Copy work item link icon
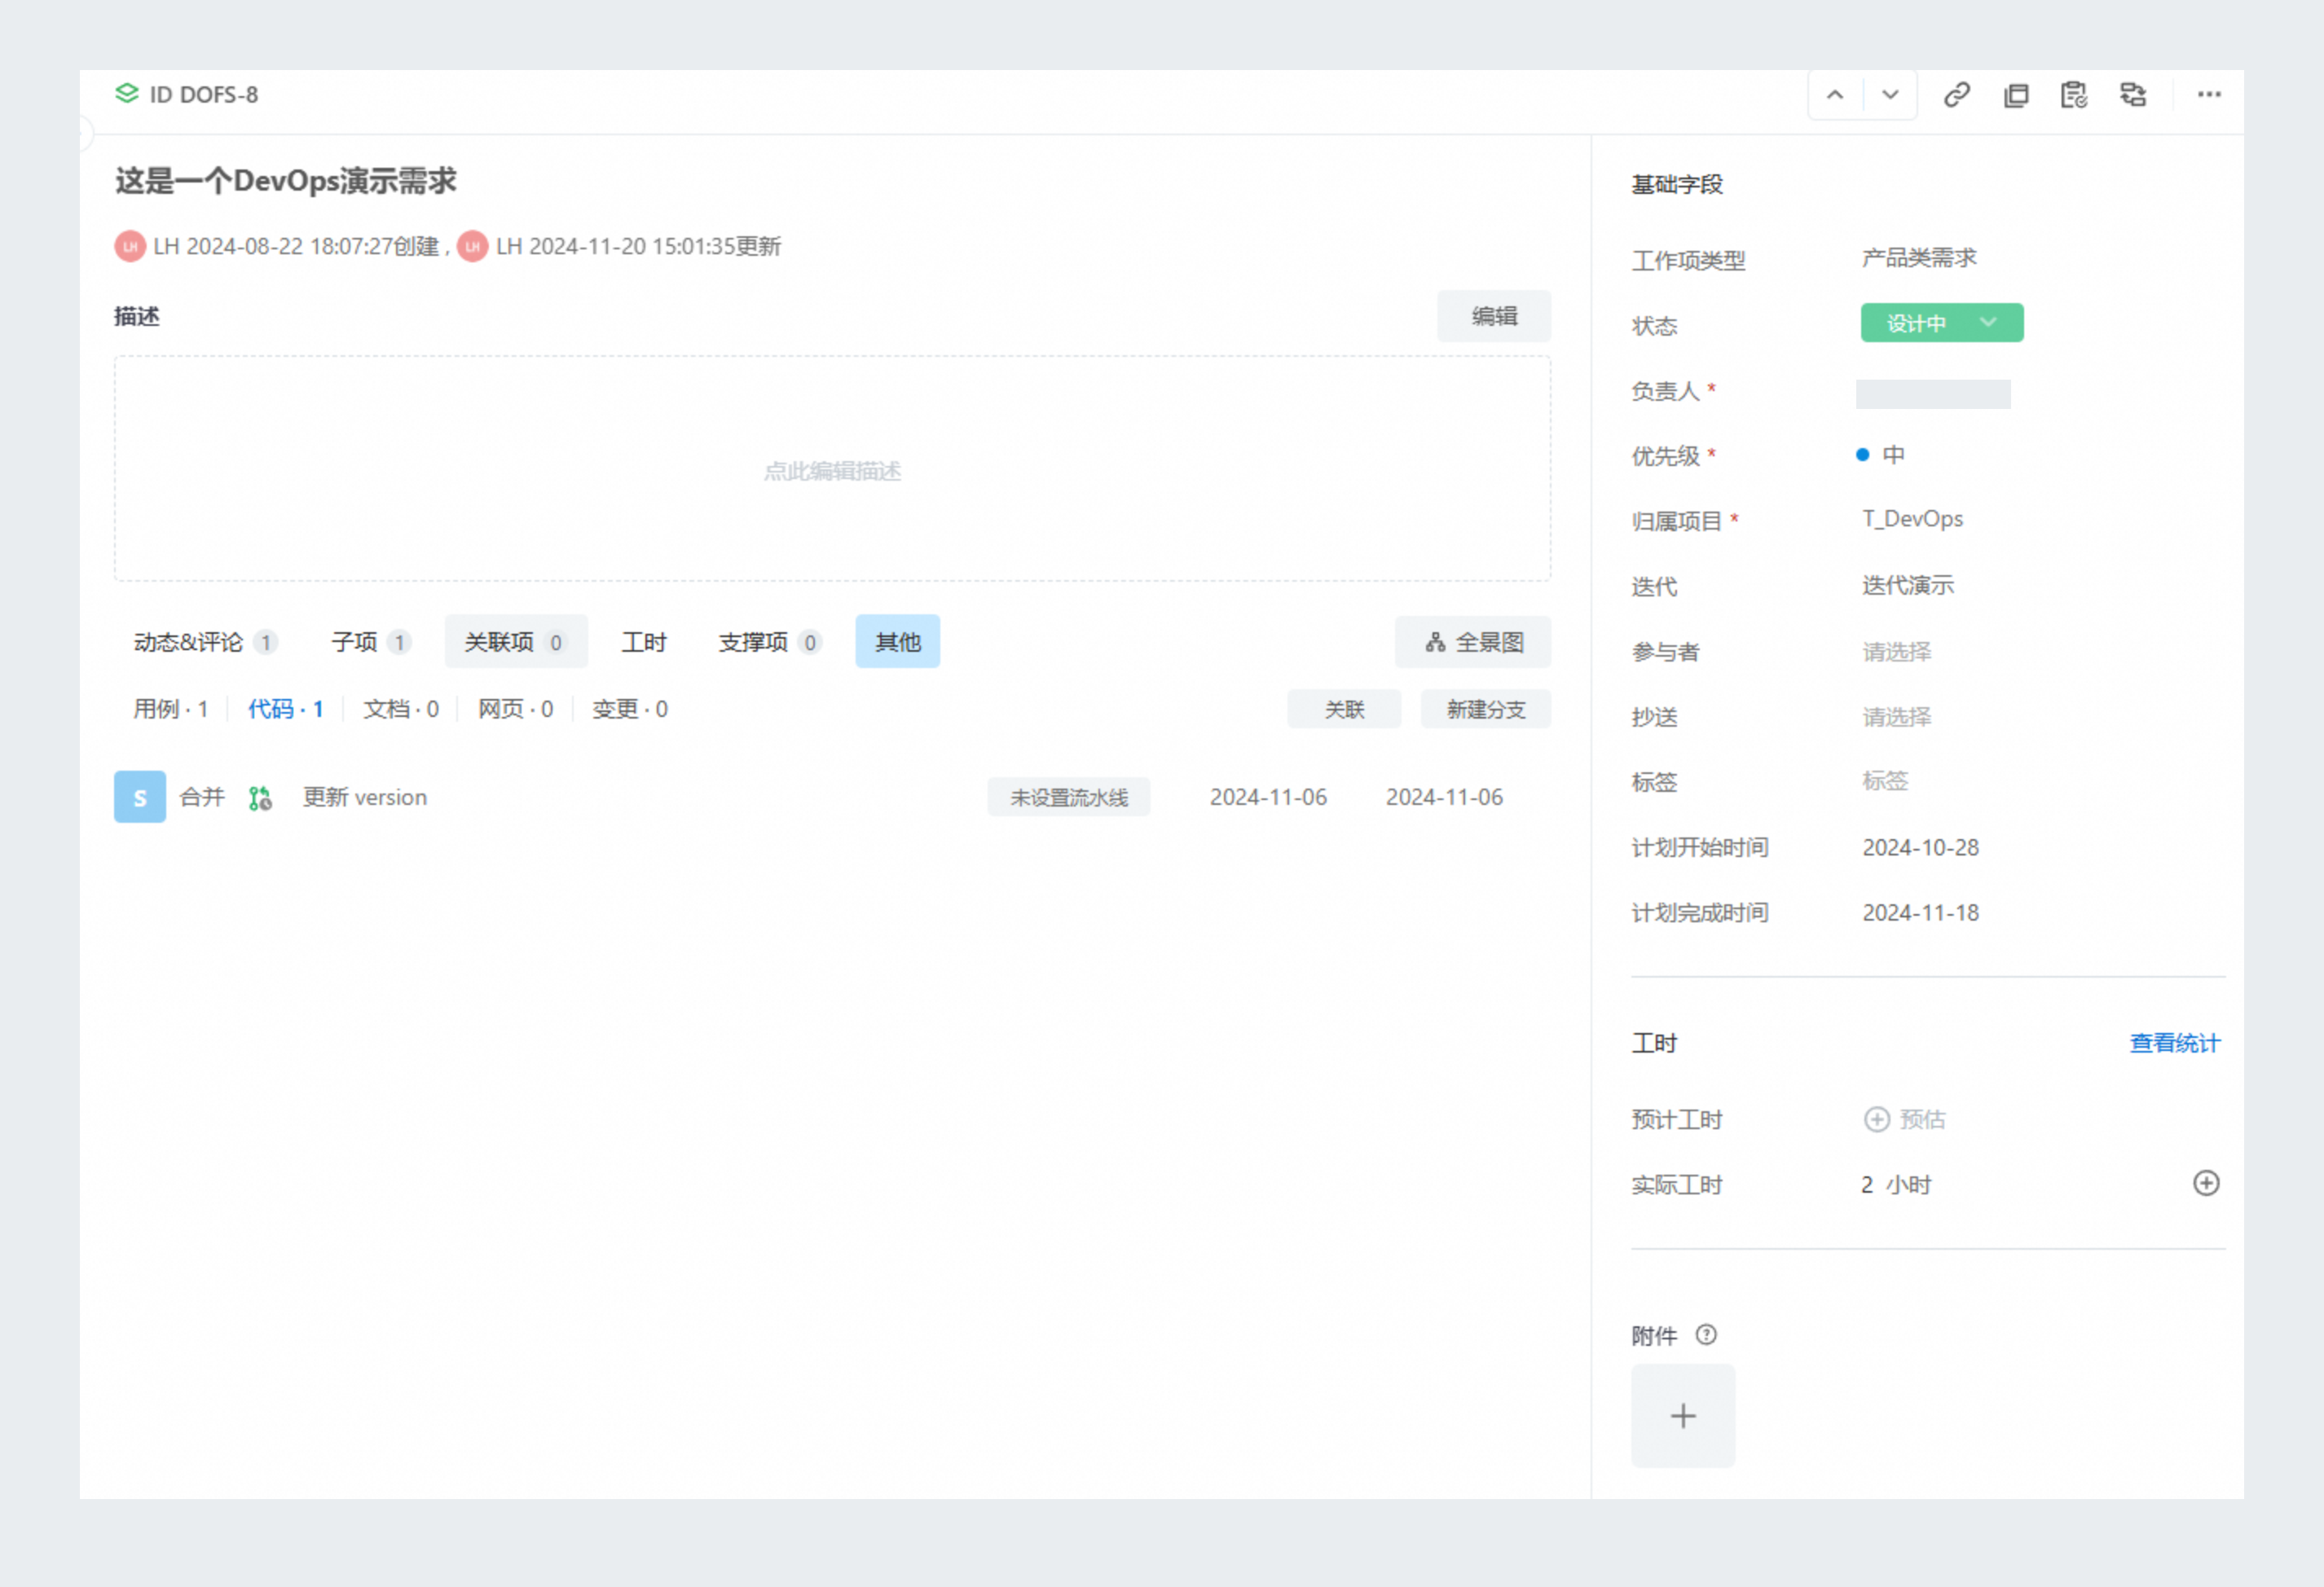The width and height of the screenshot is (2324, 1587). click(1957, 95)
